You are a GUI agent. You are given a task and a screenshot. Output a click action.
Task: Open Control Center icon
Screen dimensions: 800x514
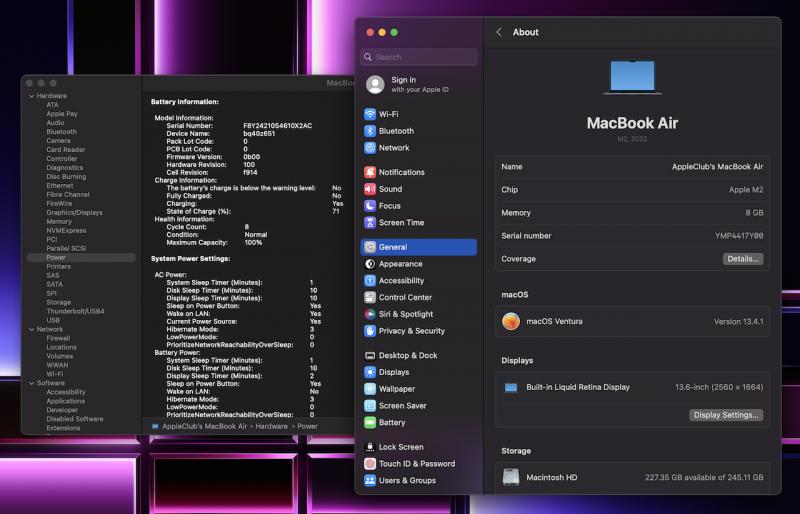point(370,298)
